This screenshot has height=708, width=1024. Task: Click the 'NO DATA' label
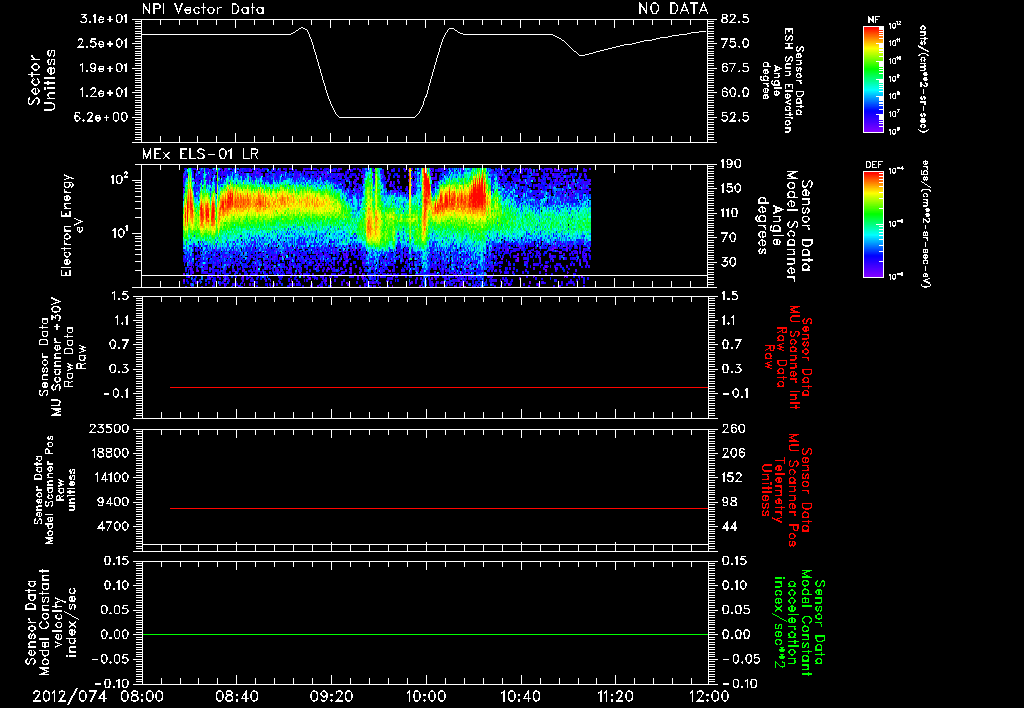coord(672,9)
